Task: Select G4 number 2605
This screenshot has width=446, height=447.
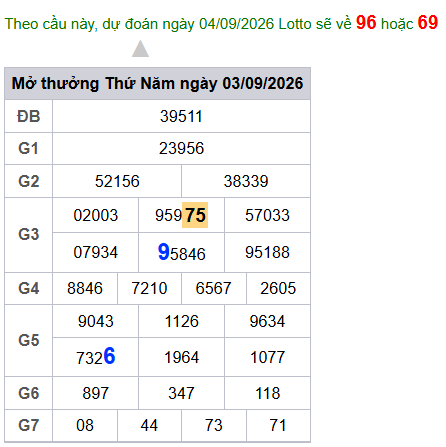Action: [x=278, y=288]
